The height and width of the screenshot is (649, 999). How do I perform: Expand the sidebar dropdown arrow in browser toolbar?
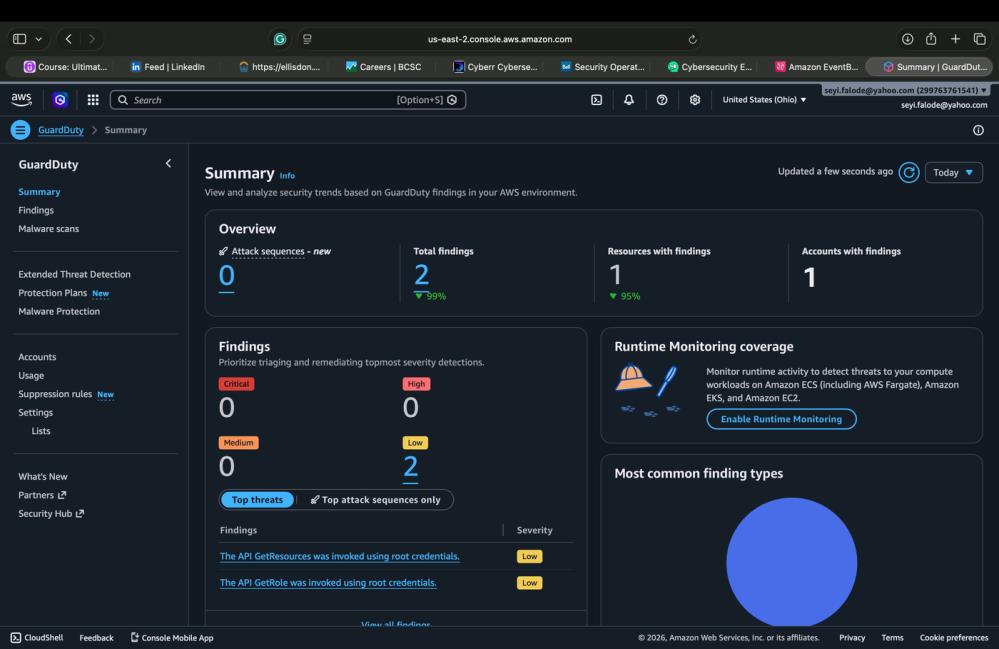pos(39,39)
